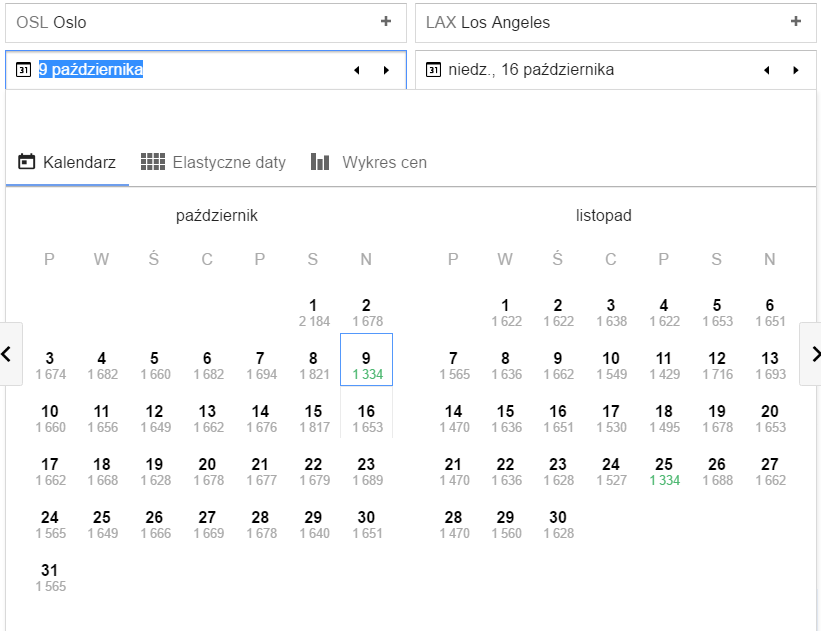
Task: Select October 27 priced 1 669
Action: coord(208,524)
